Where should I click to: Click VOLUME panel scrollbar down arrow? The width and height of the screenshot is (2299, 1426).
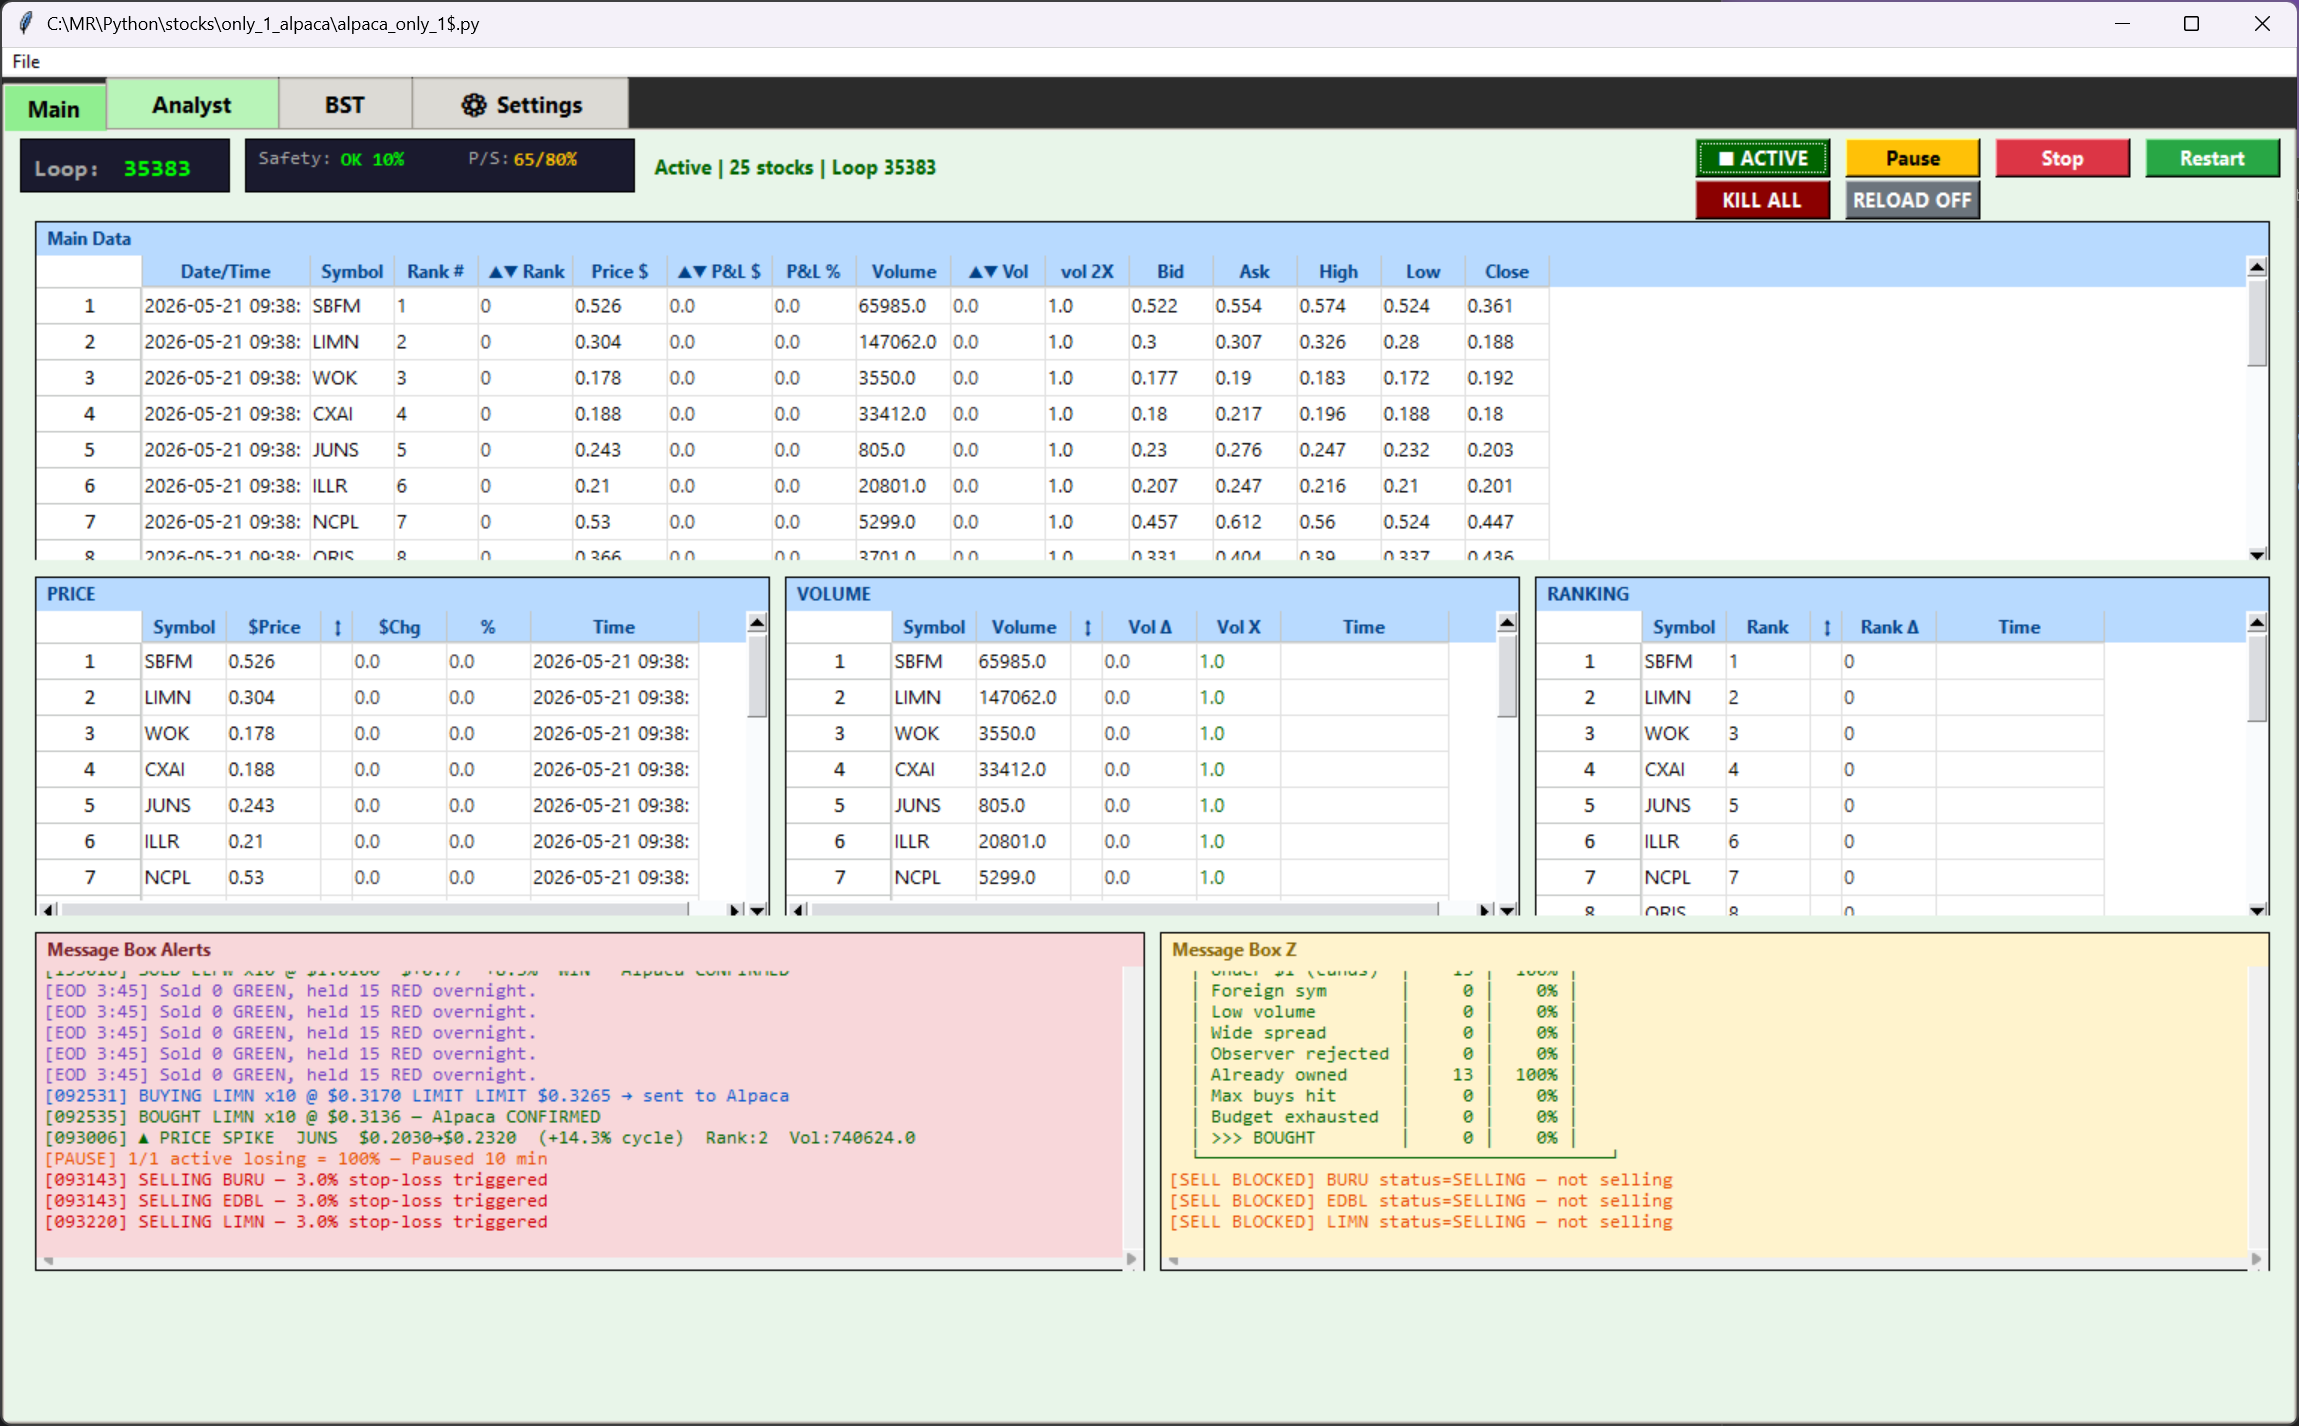1507,909
